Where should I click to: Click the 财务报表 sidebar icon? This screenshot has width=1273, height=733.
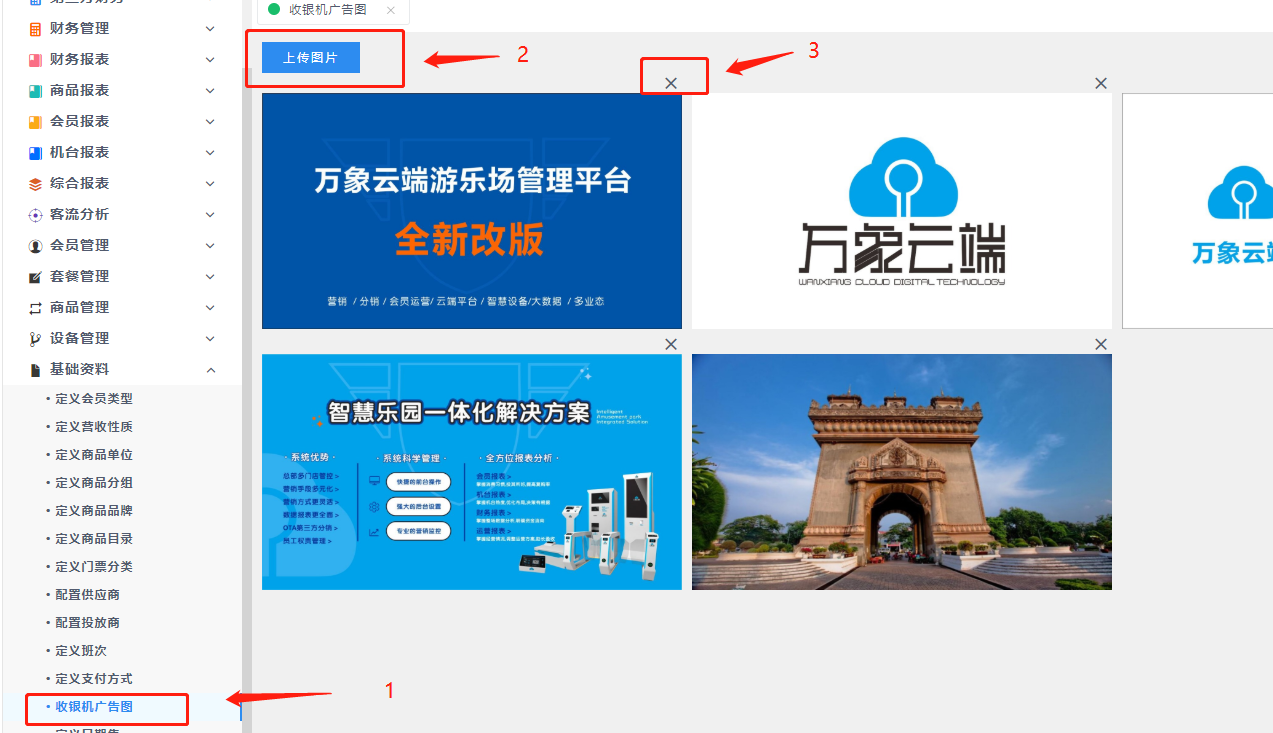tap(36, 60)
